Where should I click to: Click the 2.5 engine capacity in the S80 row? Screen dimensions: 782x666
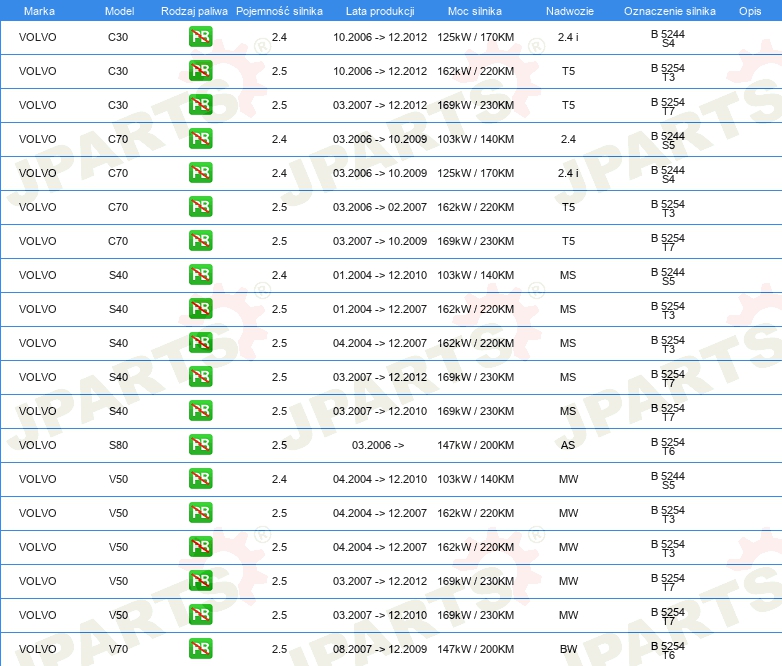pos(279,445)
